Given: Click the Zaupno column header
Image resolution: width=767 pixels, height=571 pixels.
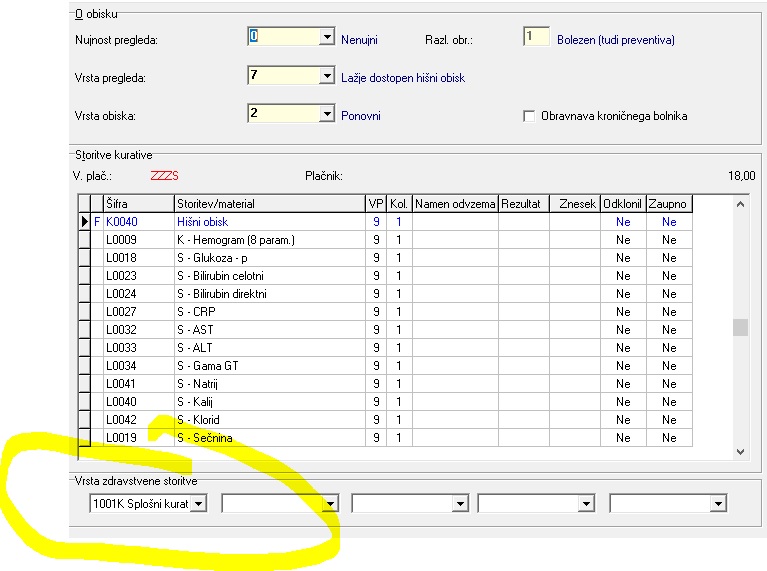Looking at the screenshot, I should [669, 204].
